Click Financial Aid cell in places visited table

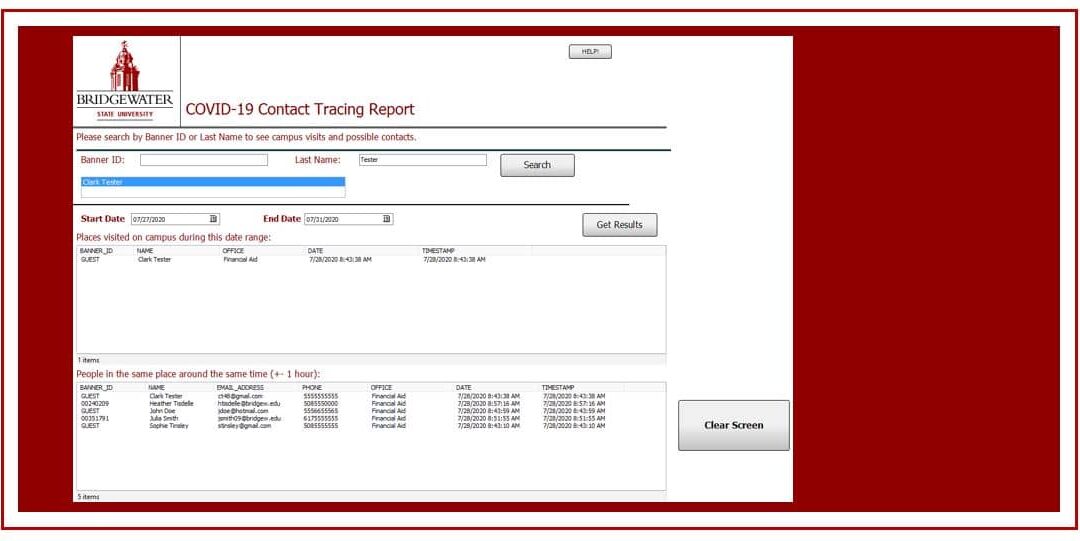click(240, 260)
